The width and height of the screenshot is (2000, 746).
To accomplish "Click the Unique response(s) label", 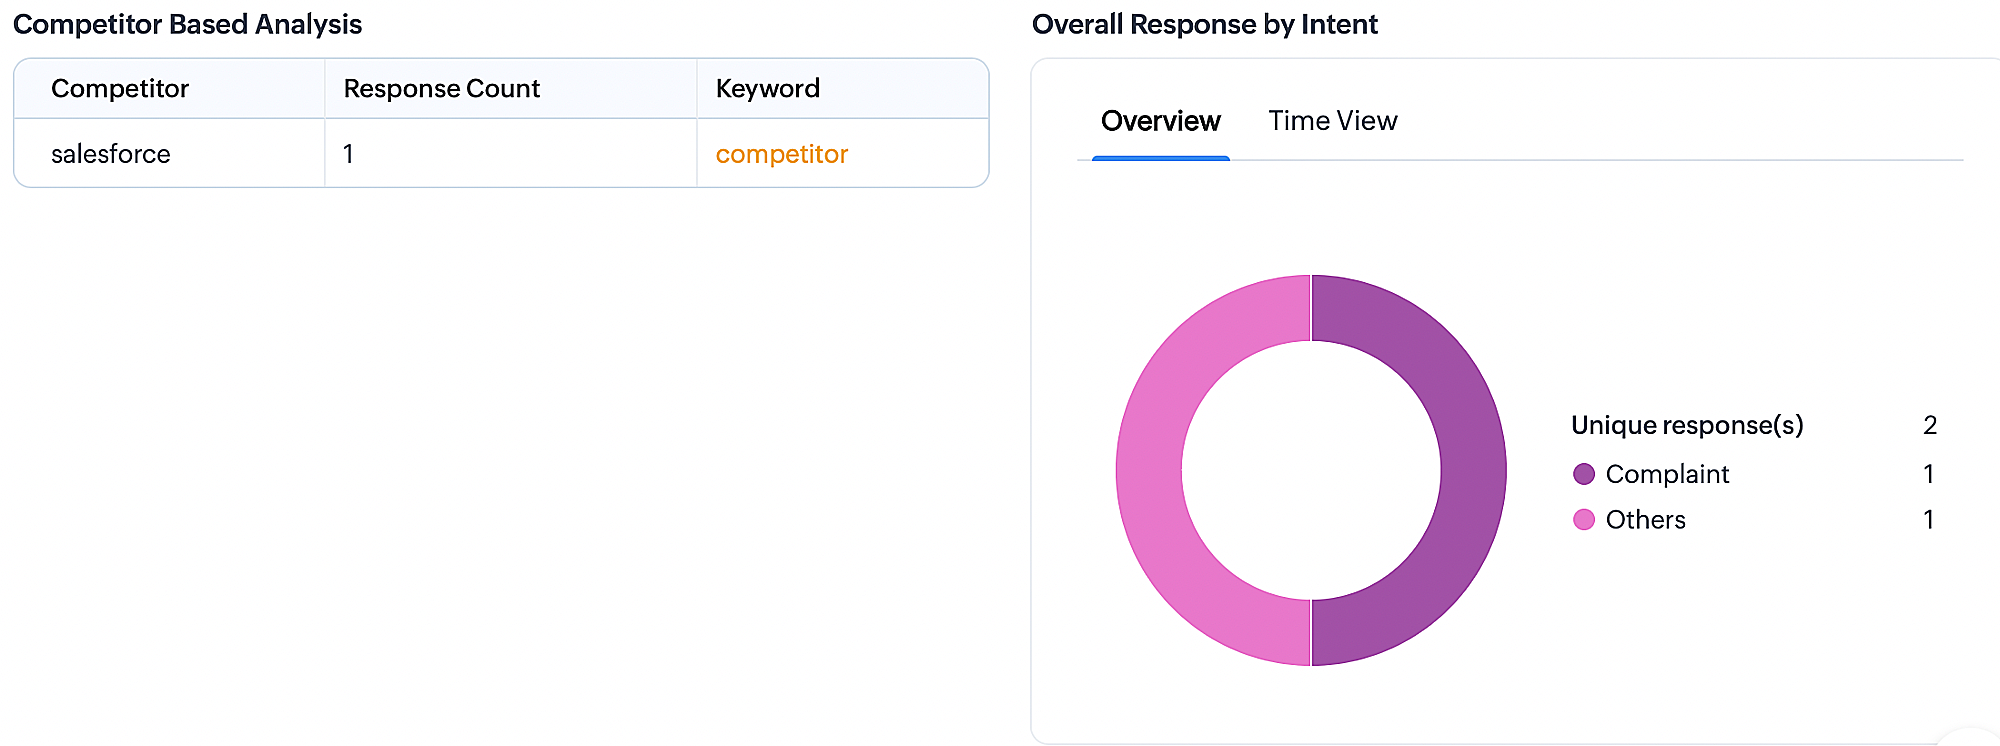I will [x=1687, y=425].
